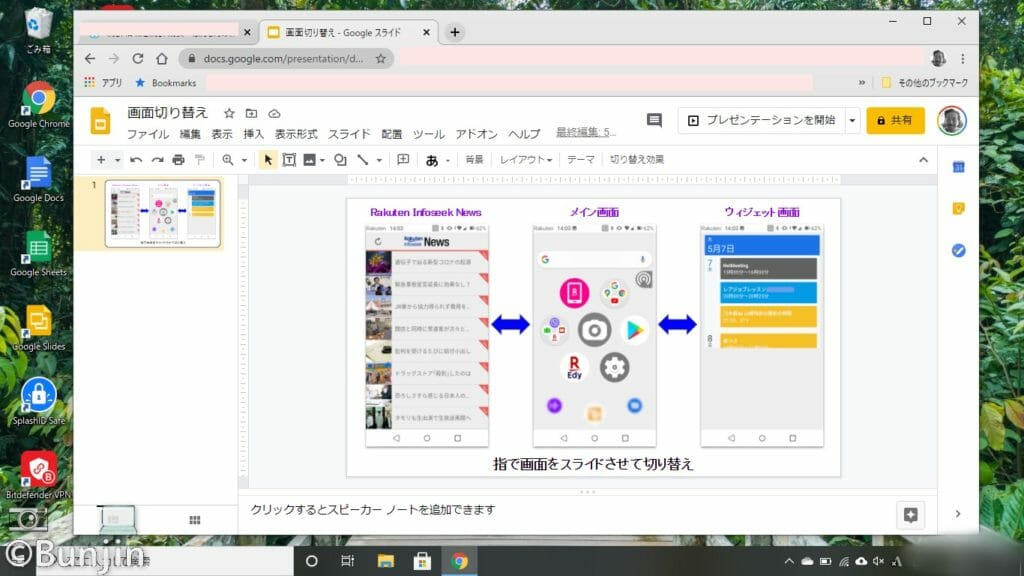1024x576 pixels.
Task: Expand the line type dropdown arrow
Action: click(379, 160)
